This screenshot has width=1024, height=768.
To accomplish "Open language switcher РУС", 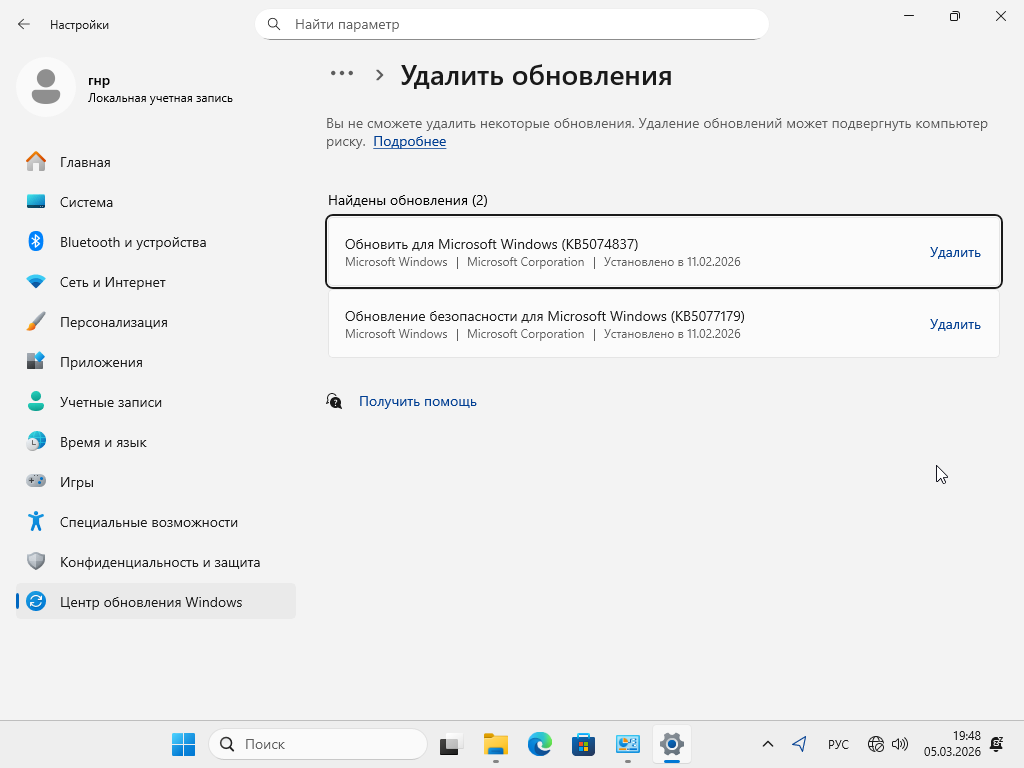I will 838,744.
